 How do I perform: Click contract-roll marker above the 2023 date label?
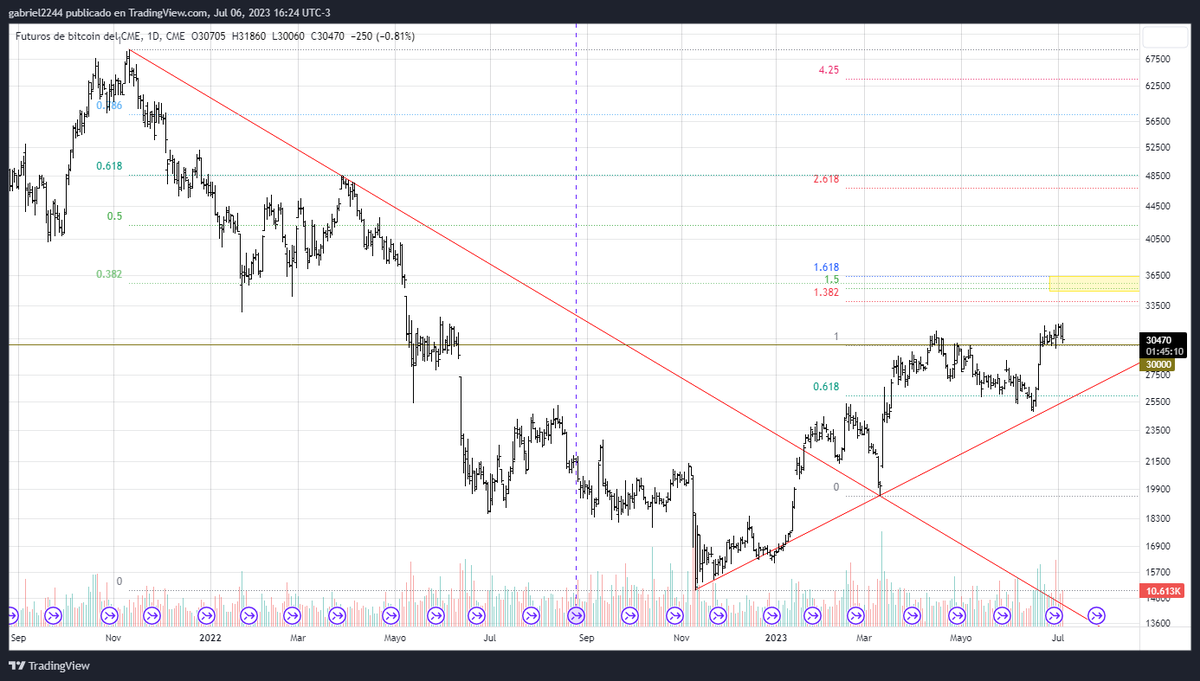tap(770, 615)
